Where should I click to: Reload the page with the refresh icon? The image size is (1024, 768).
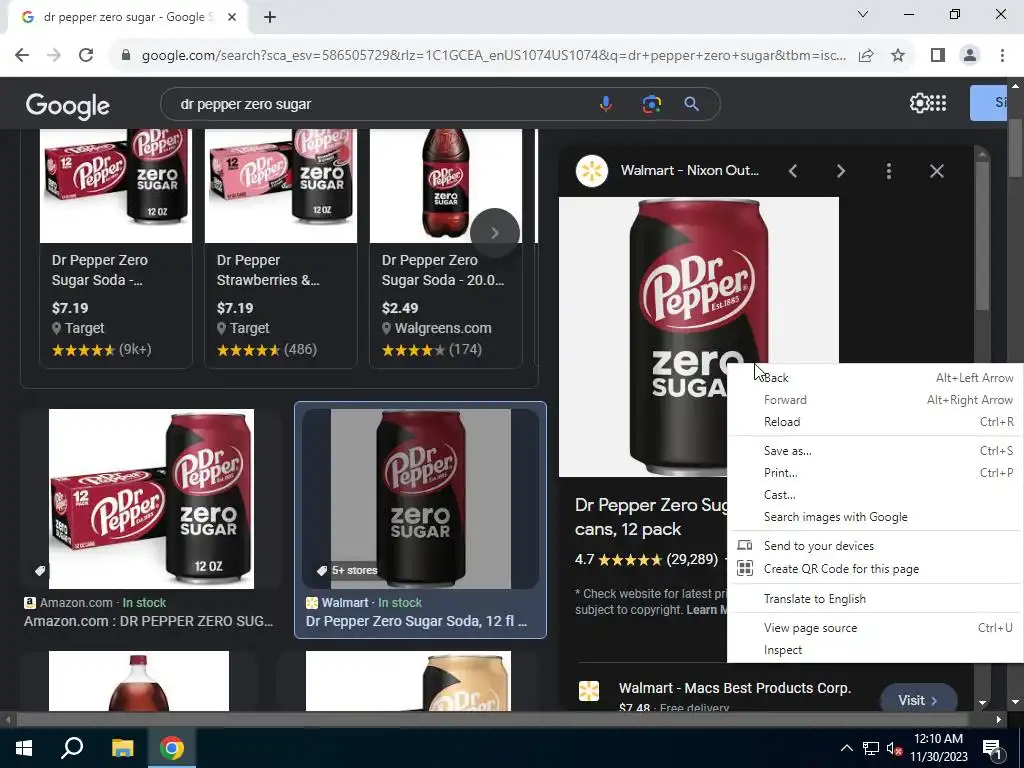(86, 56)
